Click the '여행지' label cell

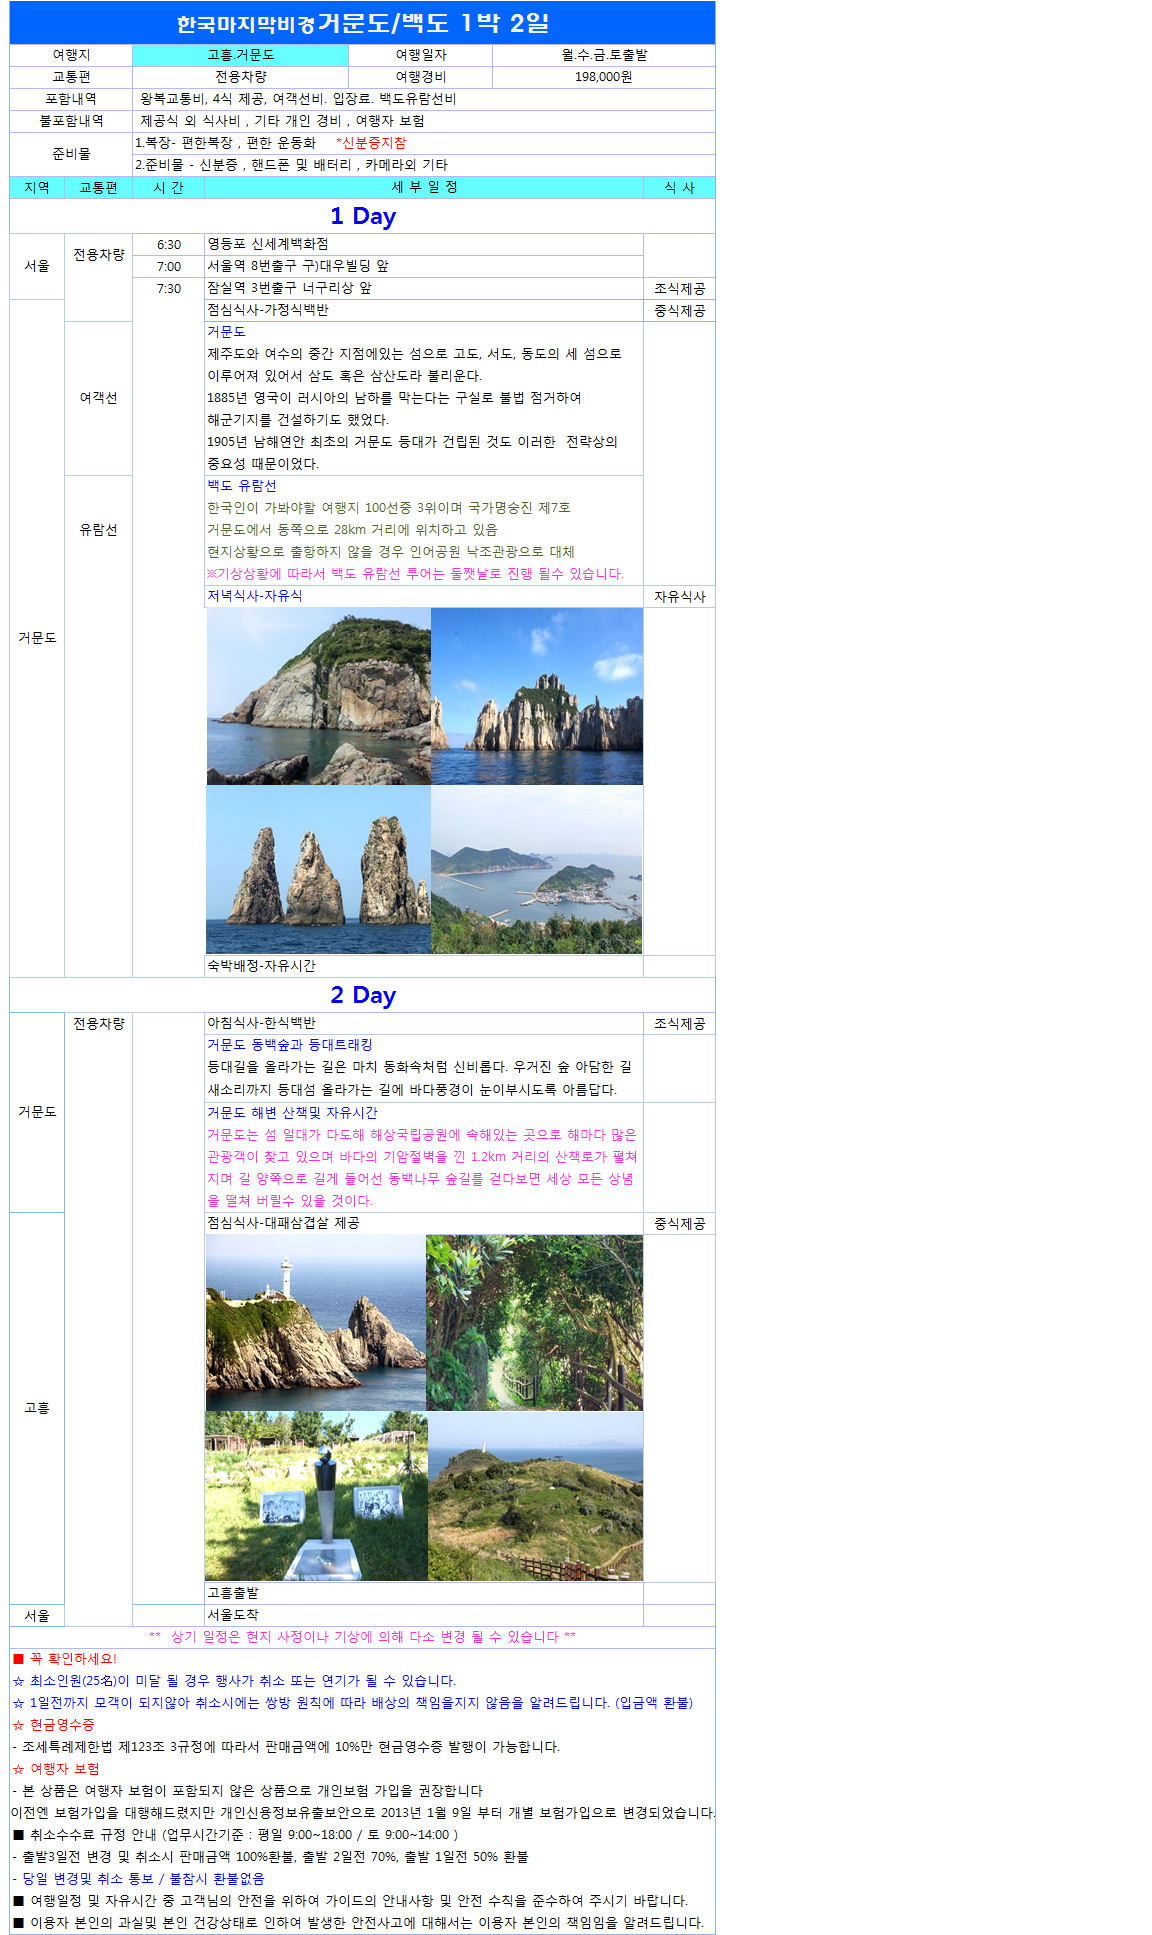click(71, 55)
